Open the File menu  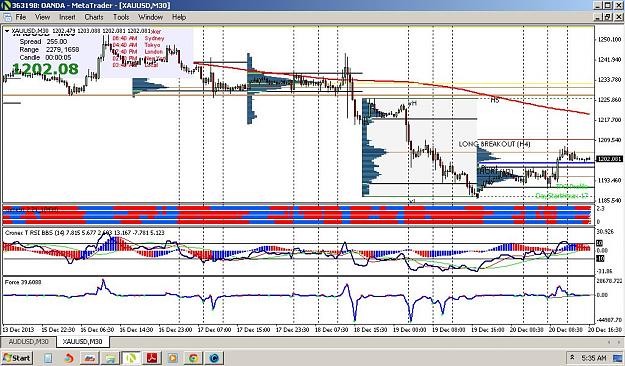click(21, 17)
